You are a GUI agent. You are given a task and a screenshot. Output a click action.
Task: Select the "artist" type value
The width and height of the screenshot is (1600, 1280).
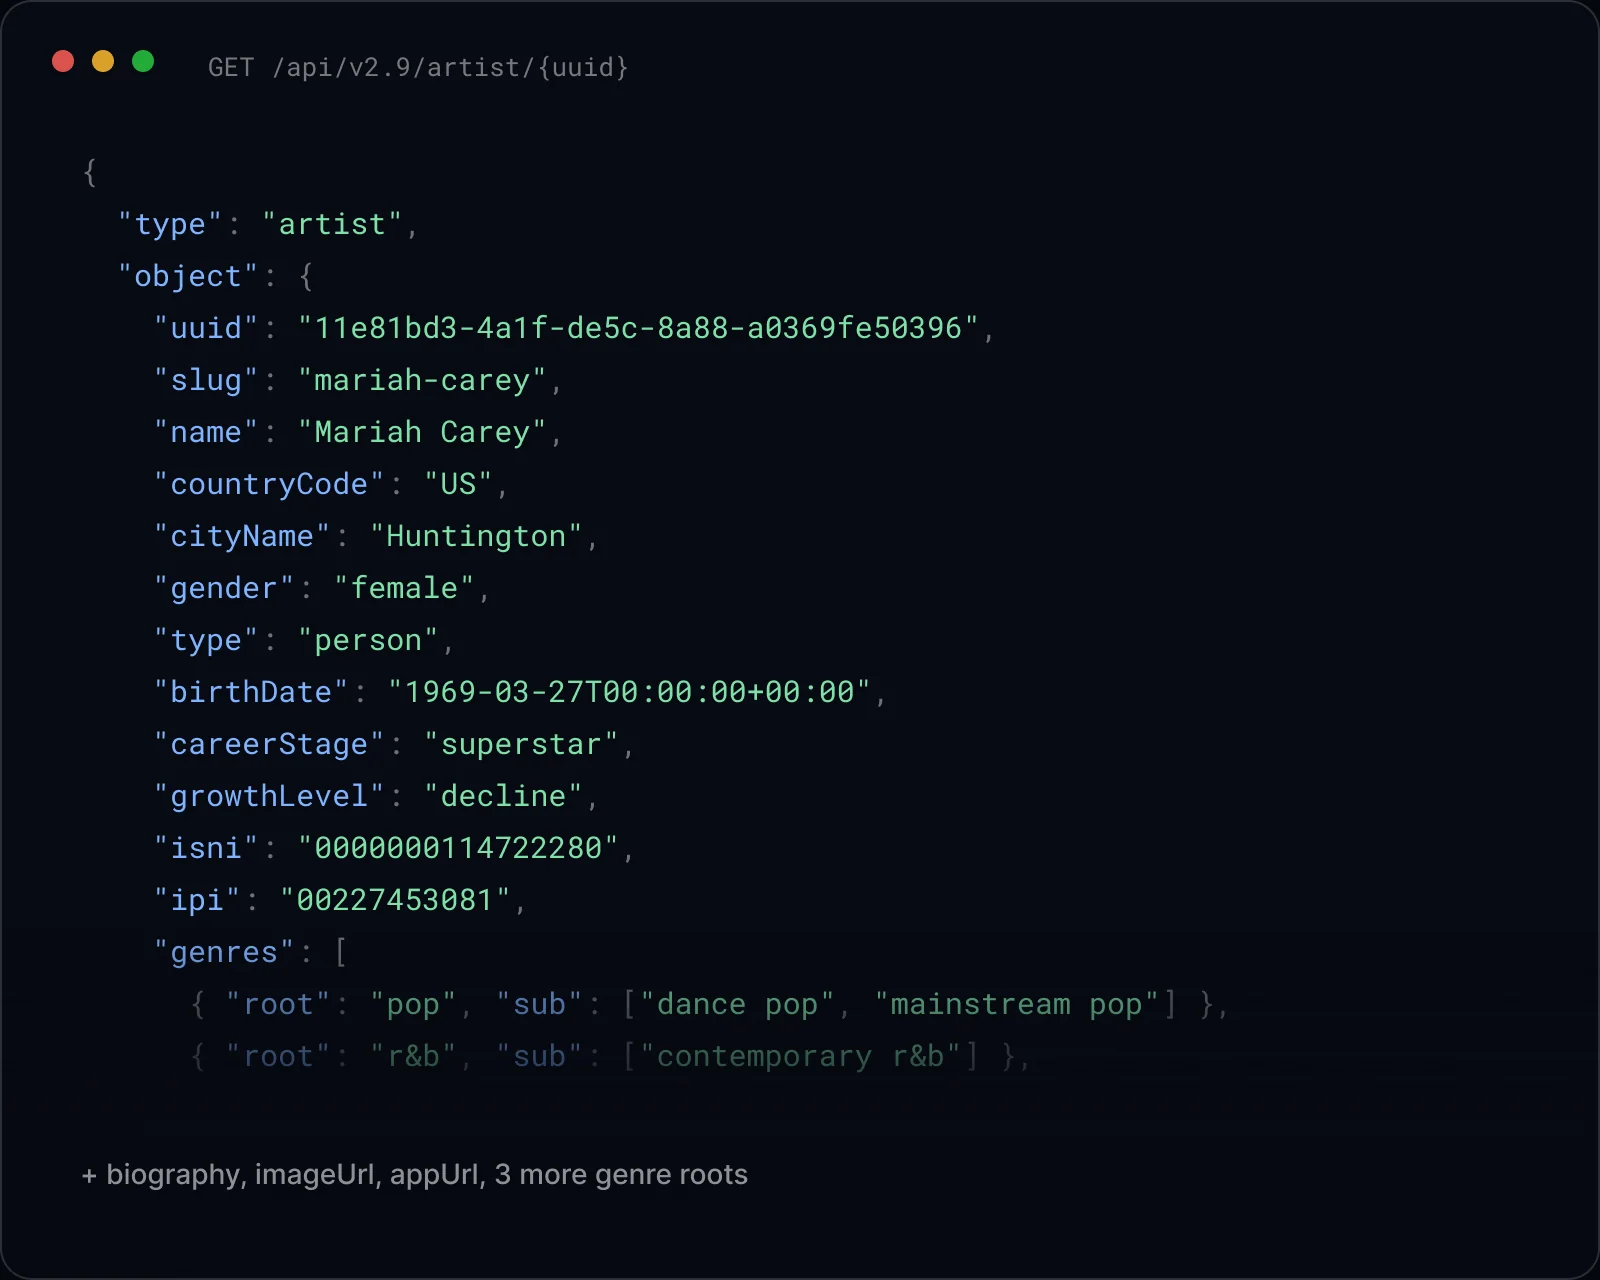pos(332,224)
